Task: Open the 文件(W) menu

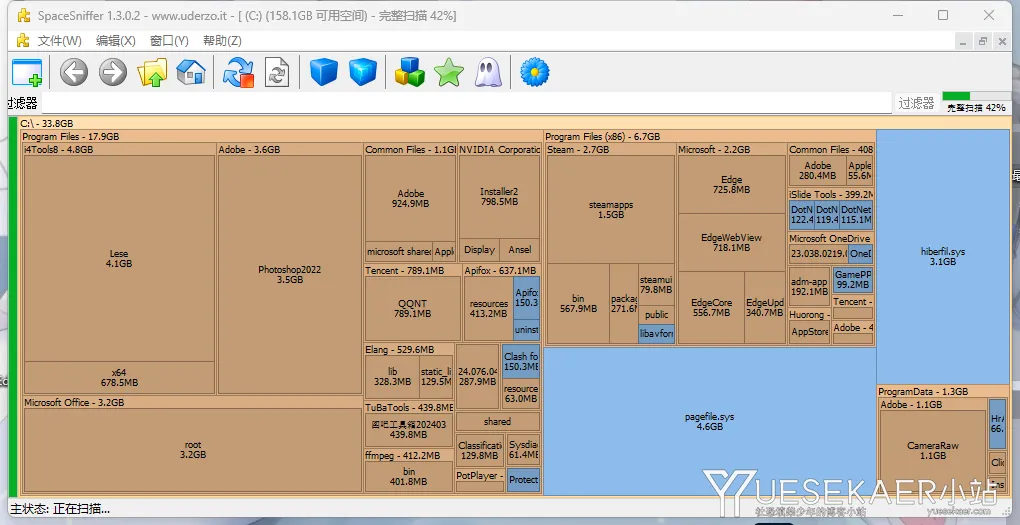Action: point(59,40)
